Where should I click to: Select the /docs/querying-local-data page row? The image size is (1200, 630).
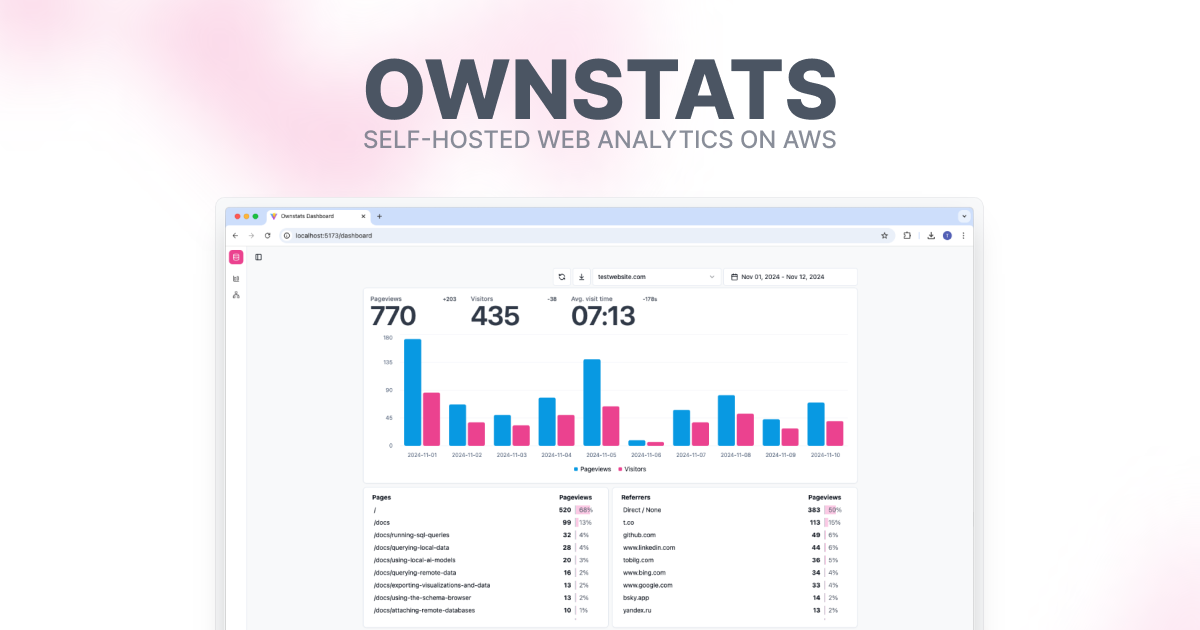[482, 547]
